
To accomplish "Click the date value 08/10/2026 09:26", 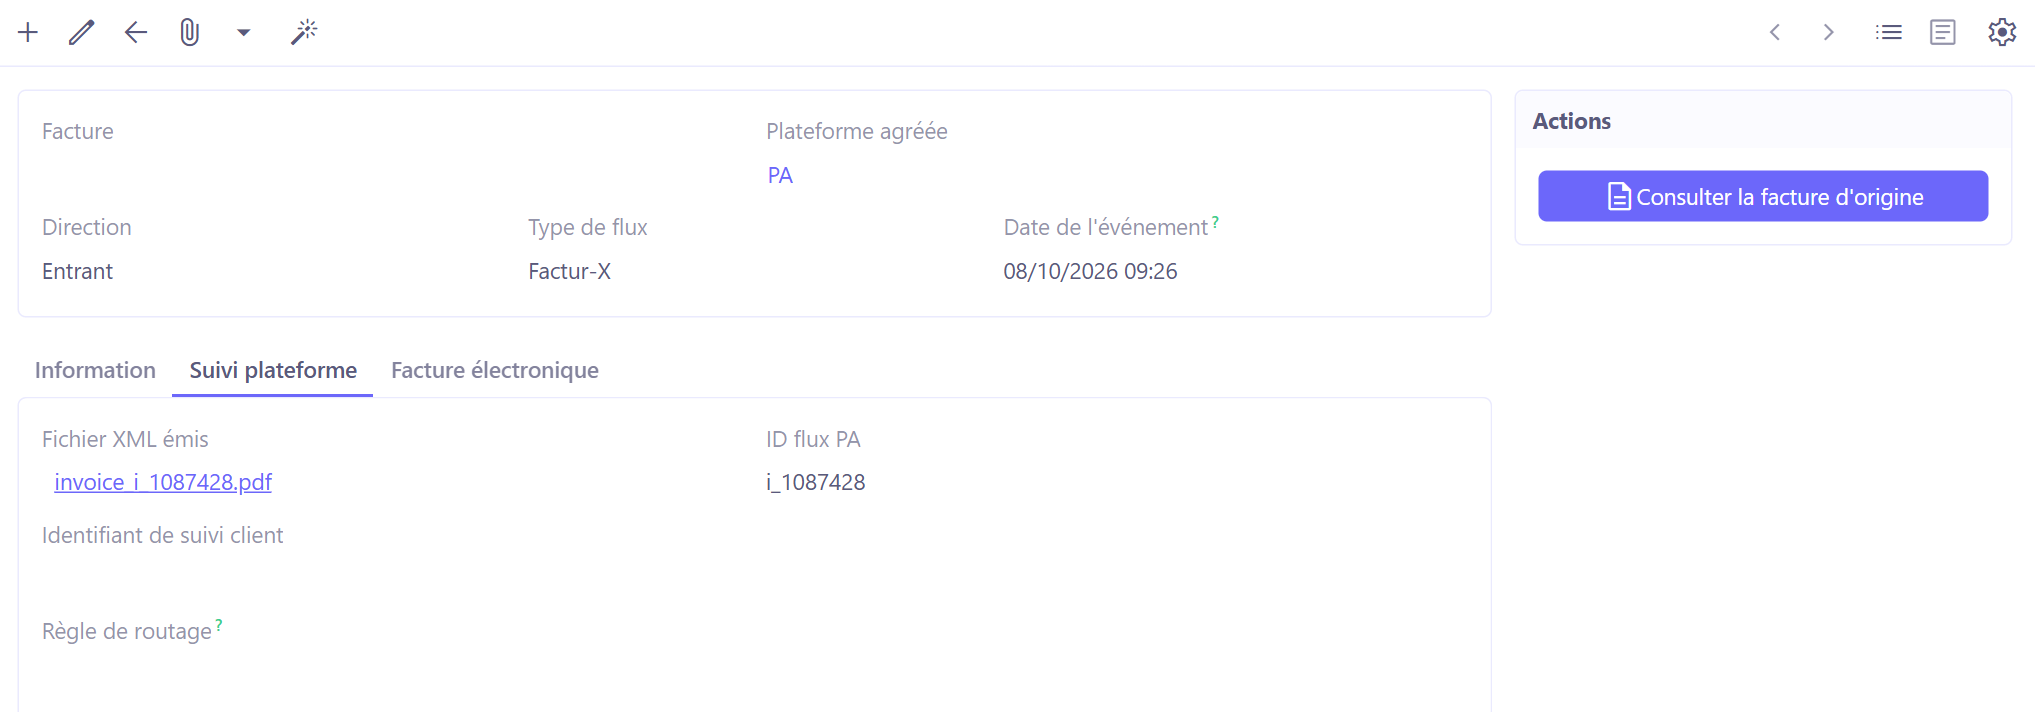I will point(1090,271).
